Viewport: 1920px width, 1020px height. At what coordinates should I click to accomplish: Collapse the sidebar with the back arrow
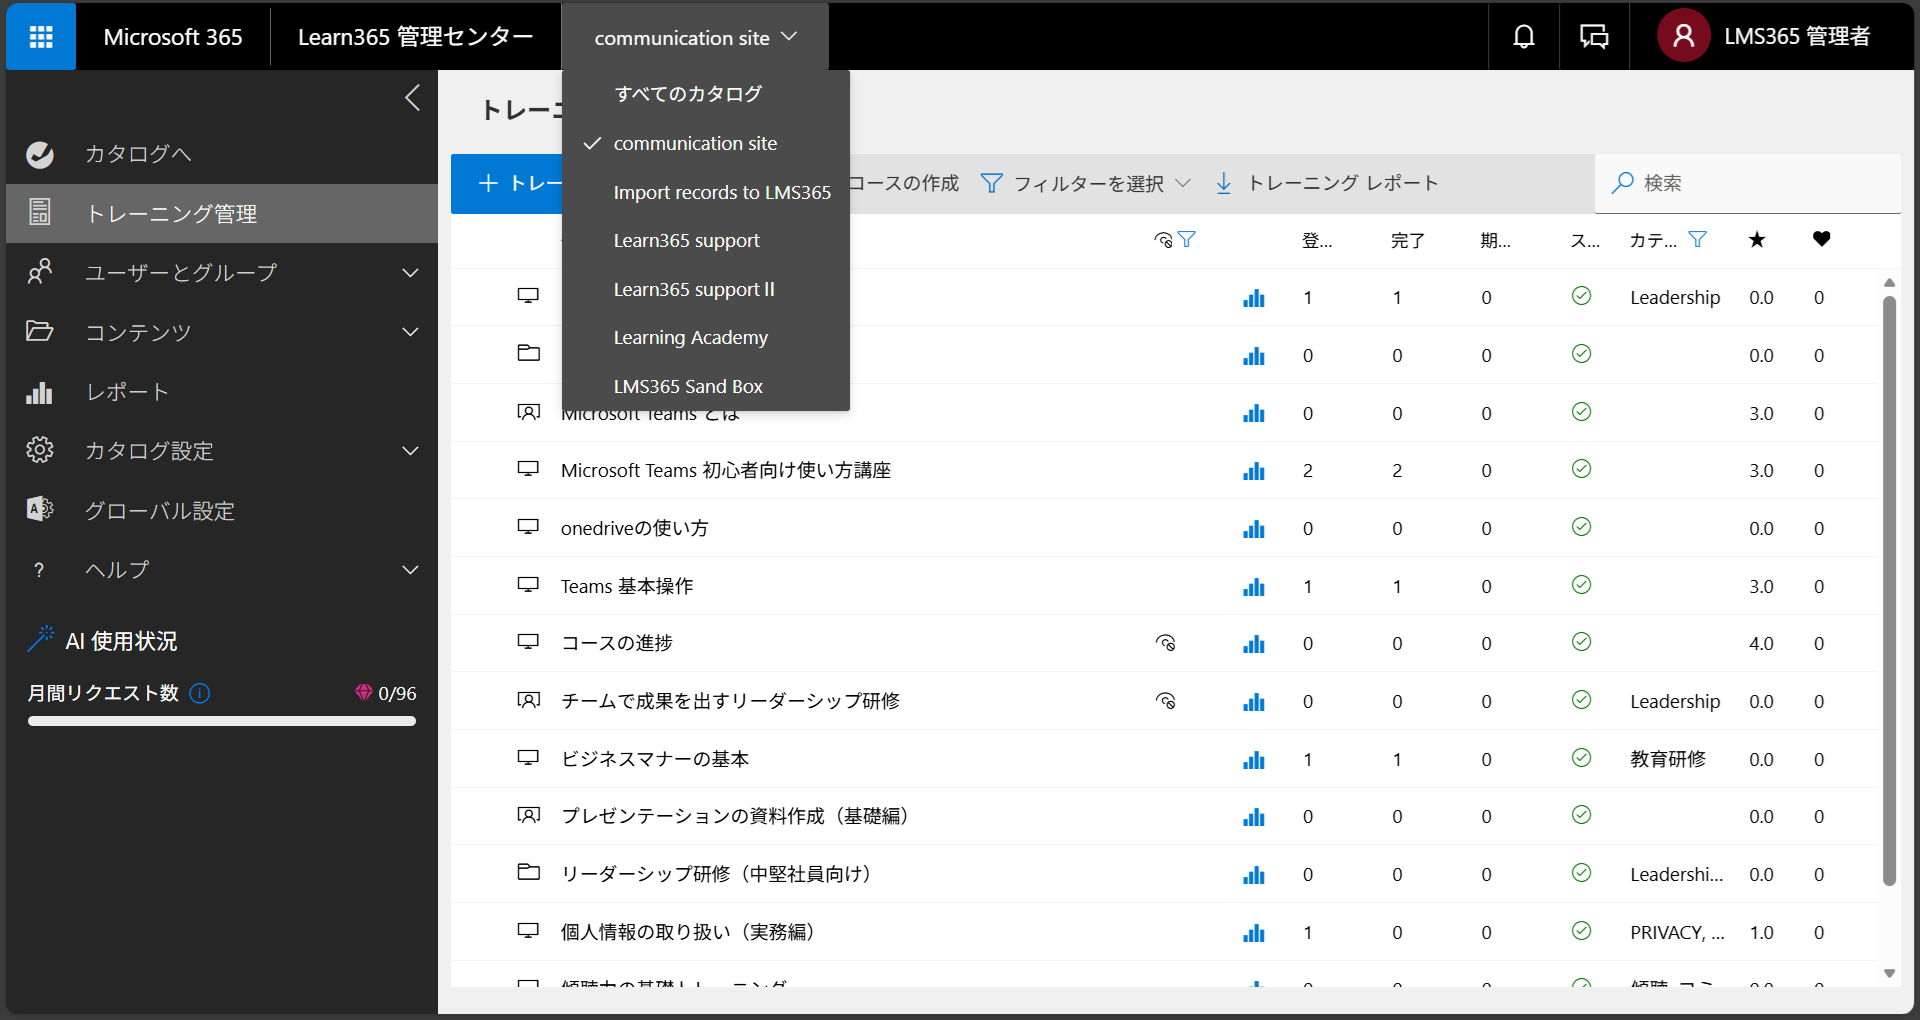point(412,97)
